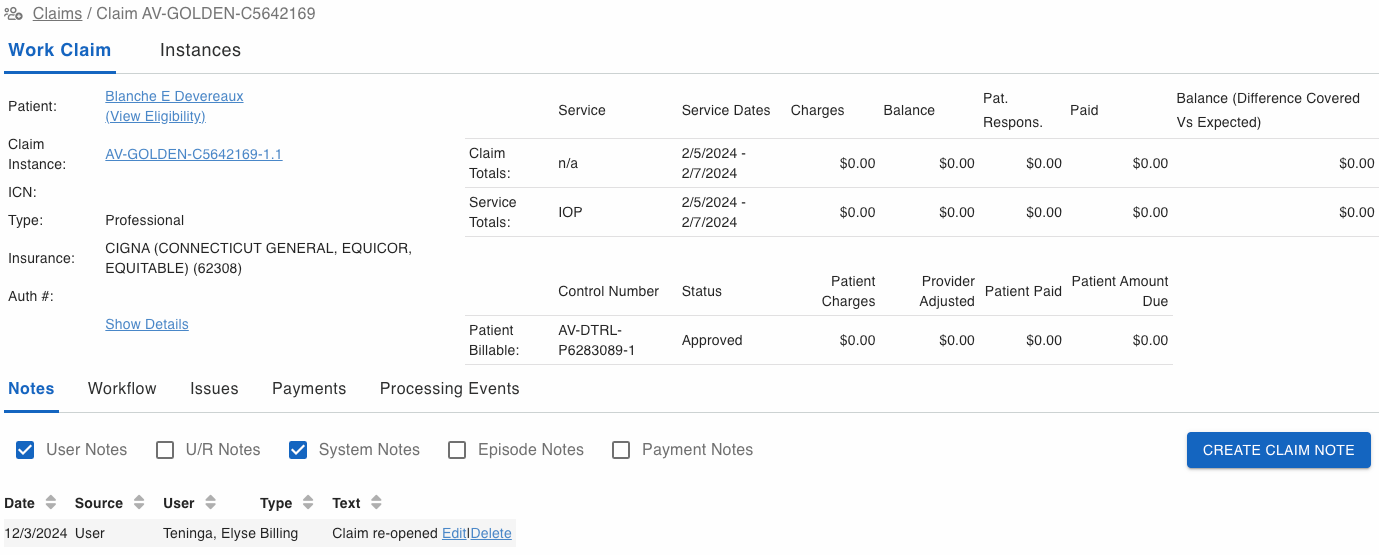Go to the Payments tab
This screenshot has height=555, width=1379.
309,389
